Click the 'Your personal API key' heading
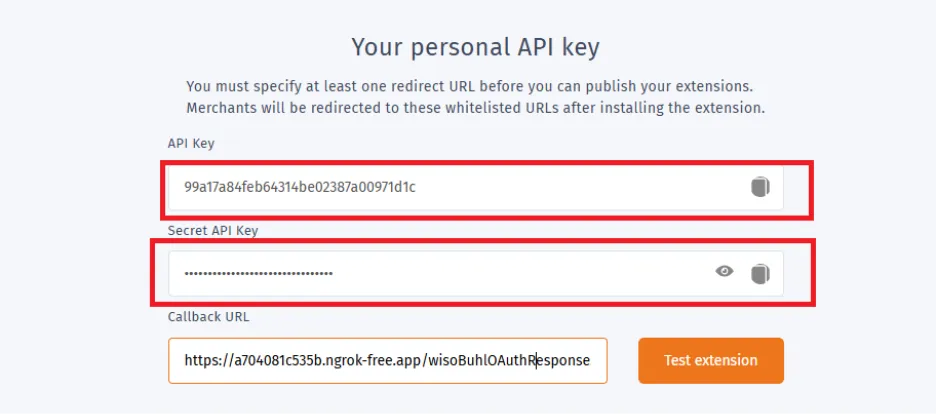The height and width of the screenshot is (414, 936). [x=475, y=47]
